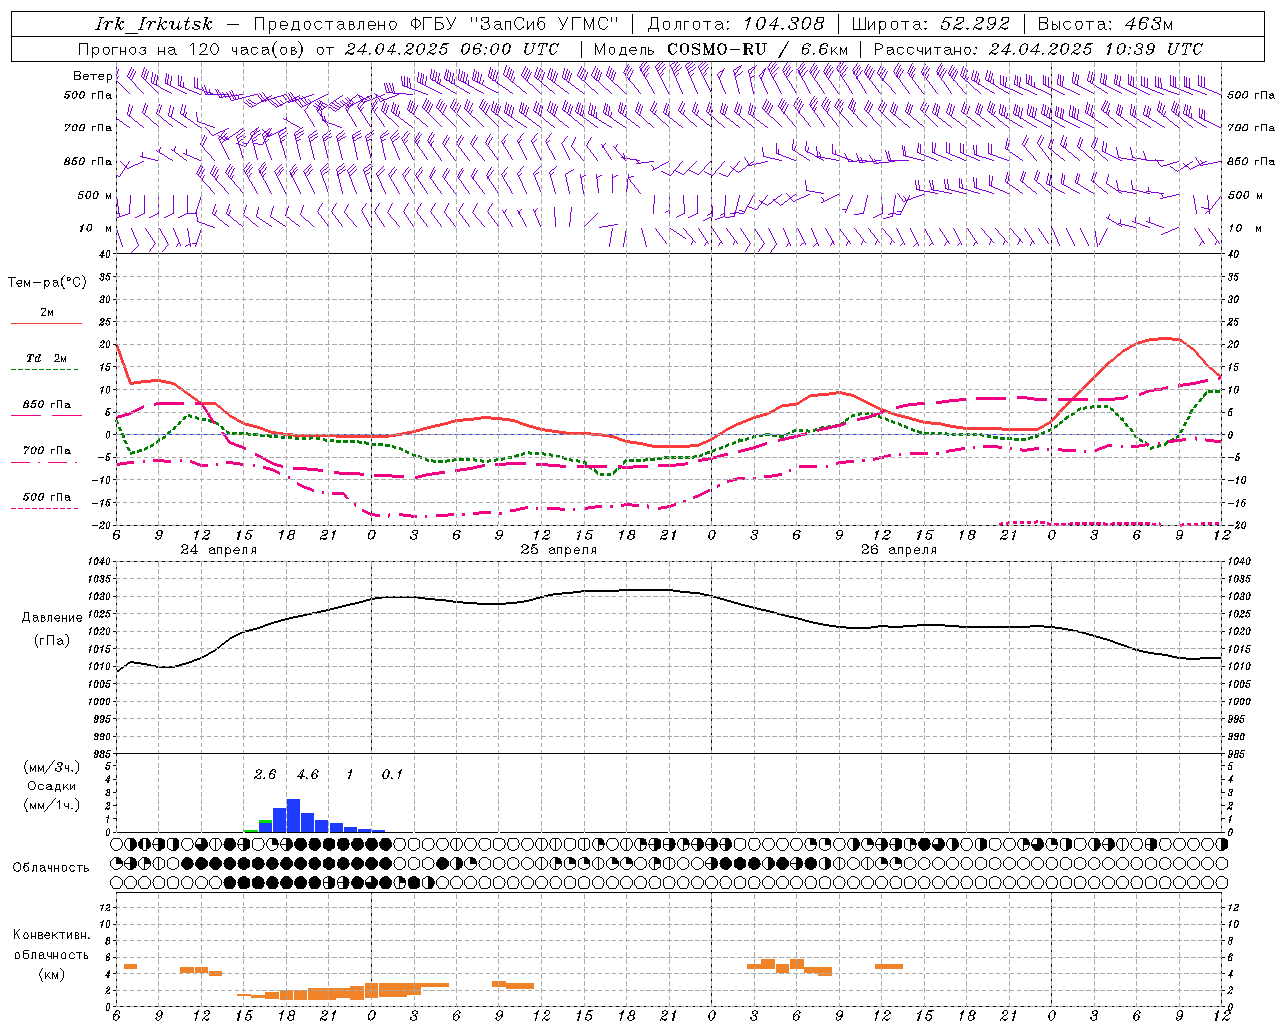Select the "(км)" convective cloud units label

coord(51,974)
